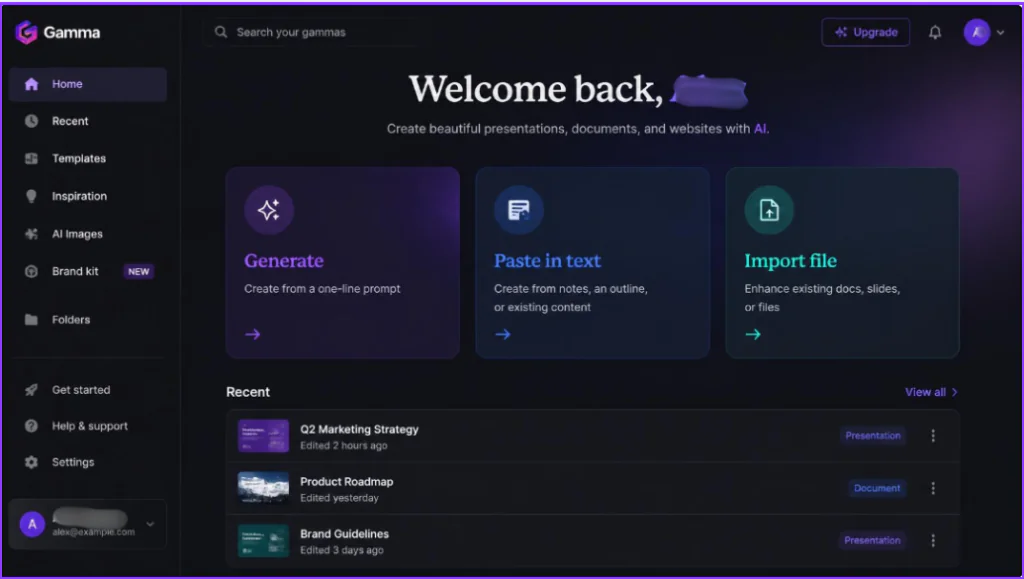Click the Import file card title

791,260
